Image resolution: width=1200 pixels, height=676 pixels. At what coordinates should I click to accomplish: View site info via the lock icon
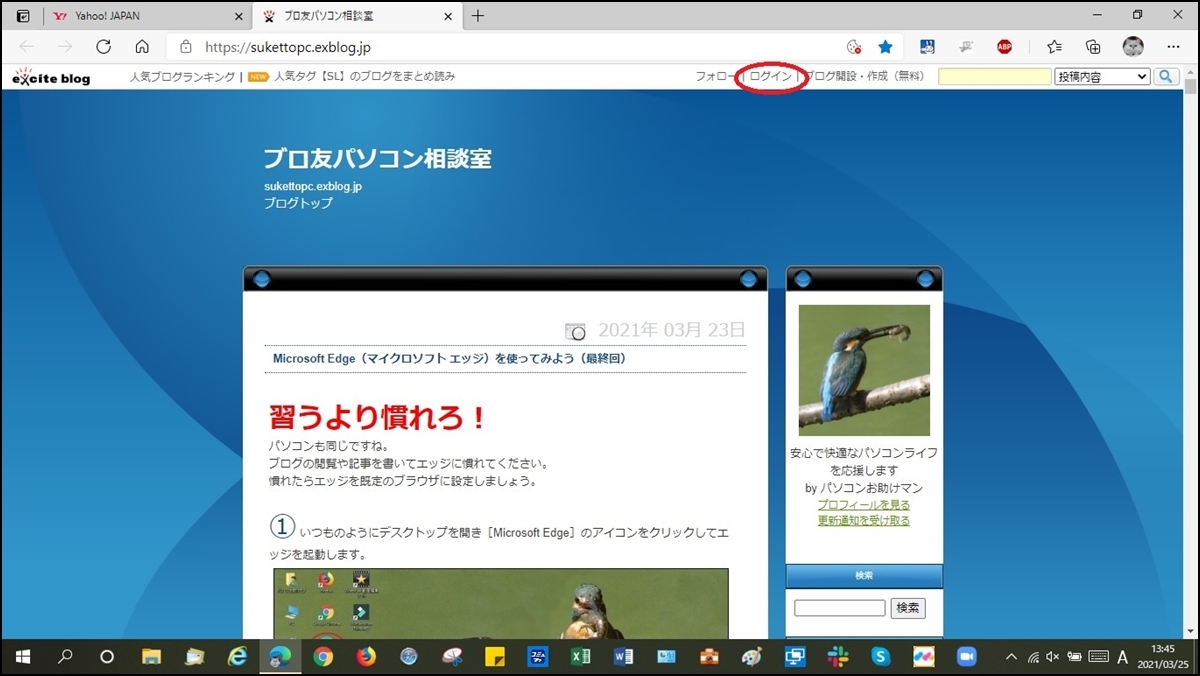pos(185,47)
